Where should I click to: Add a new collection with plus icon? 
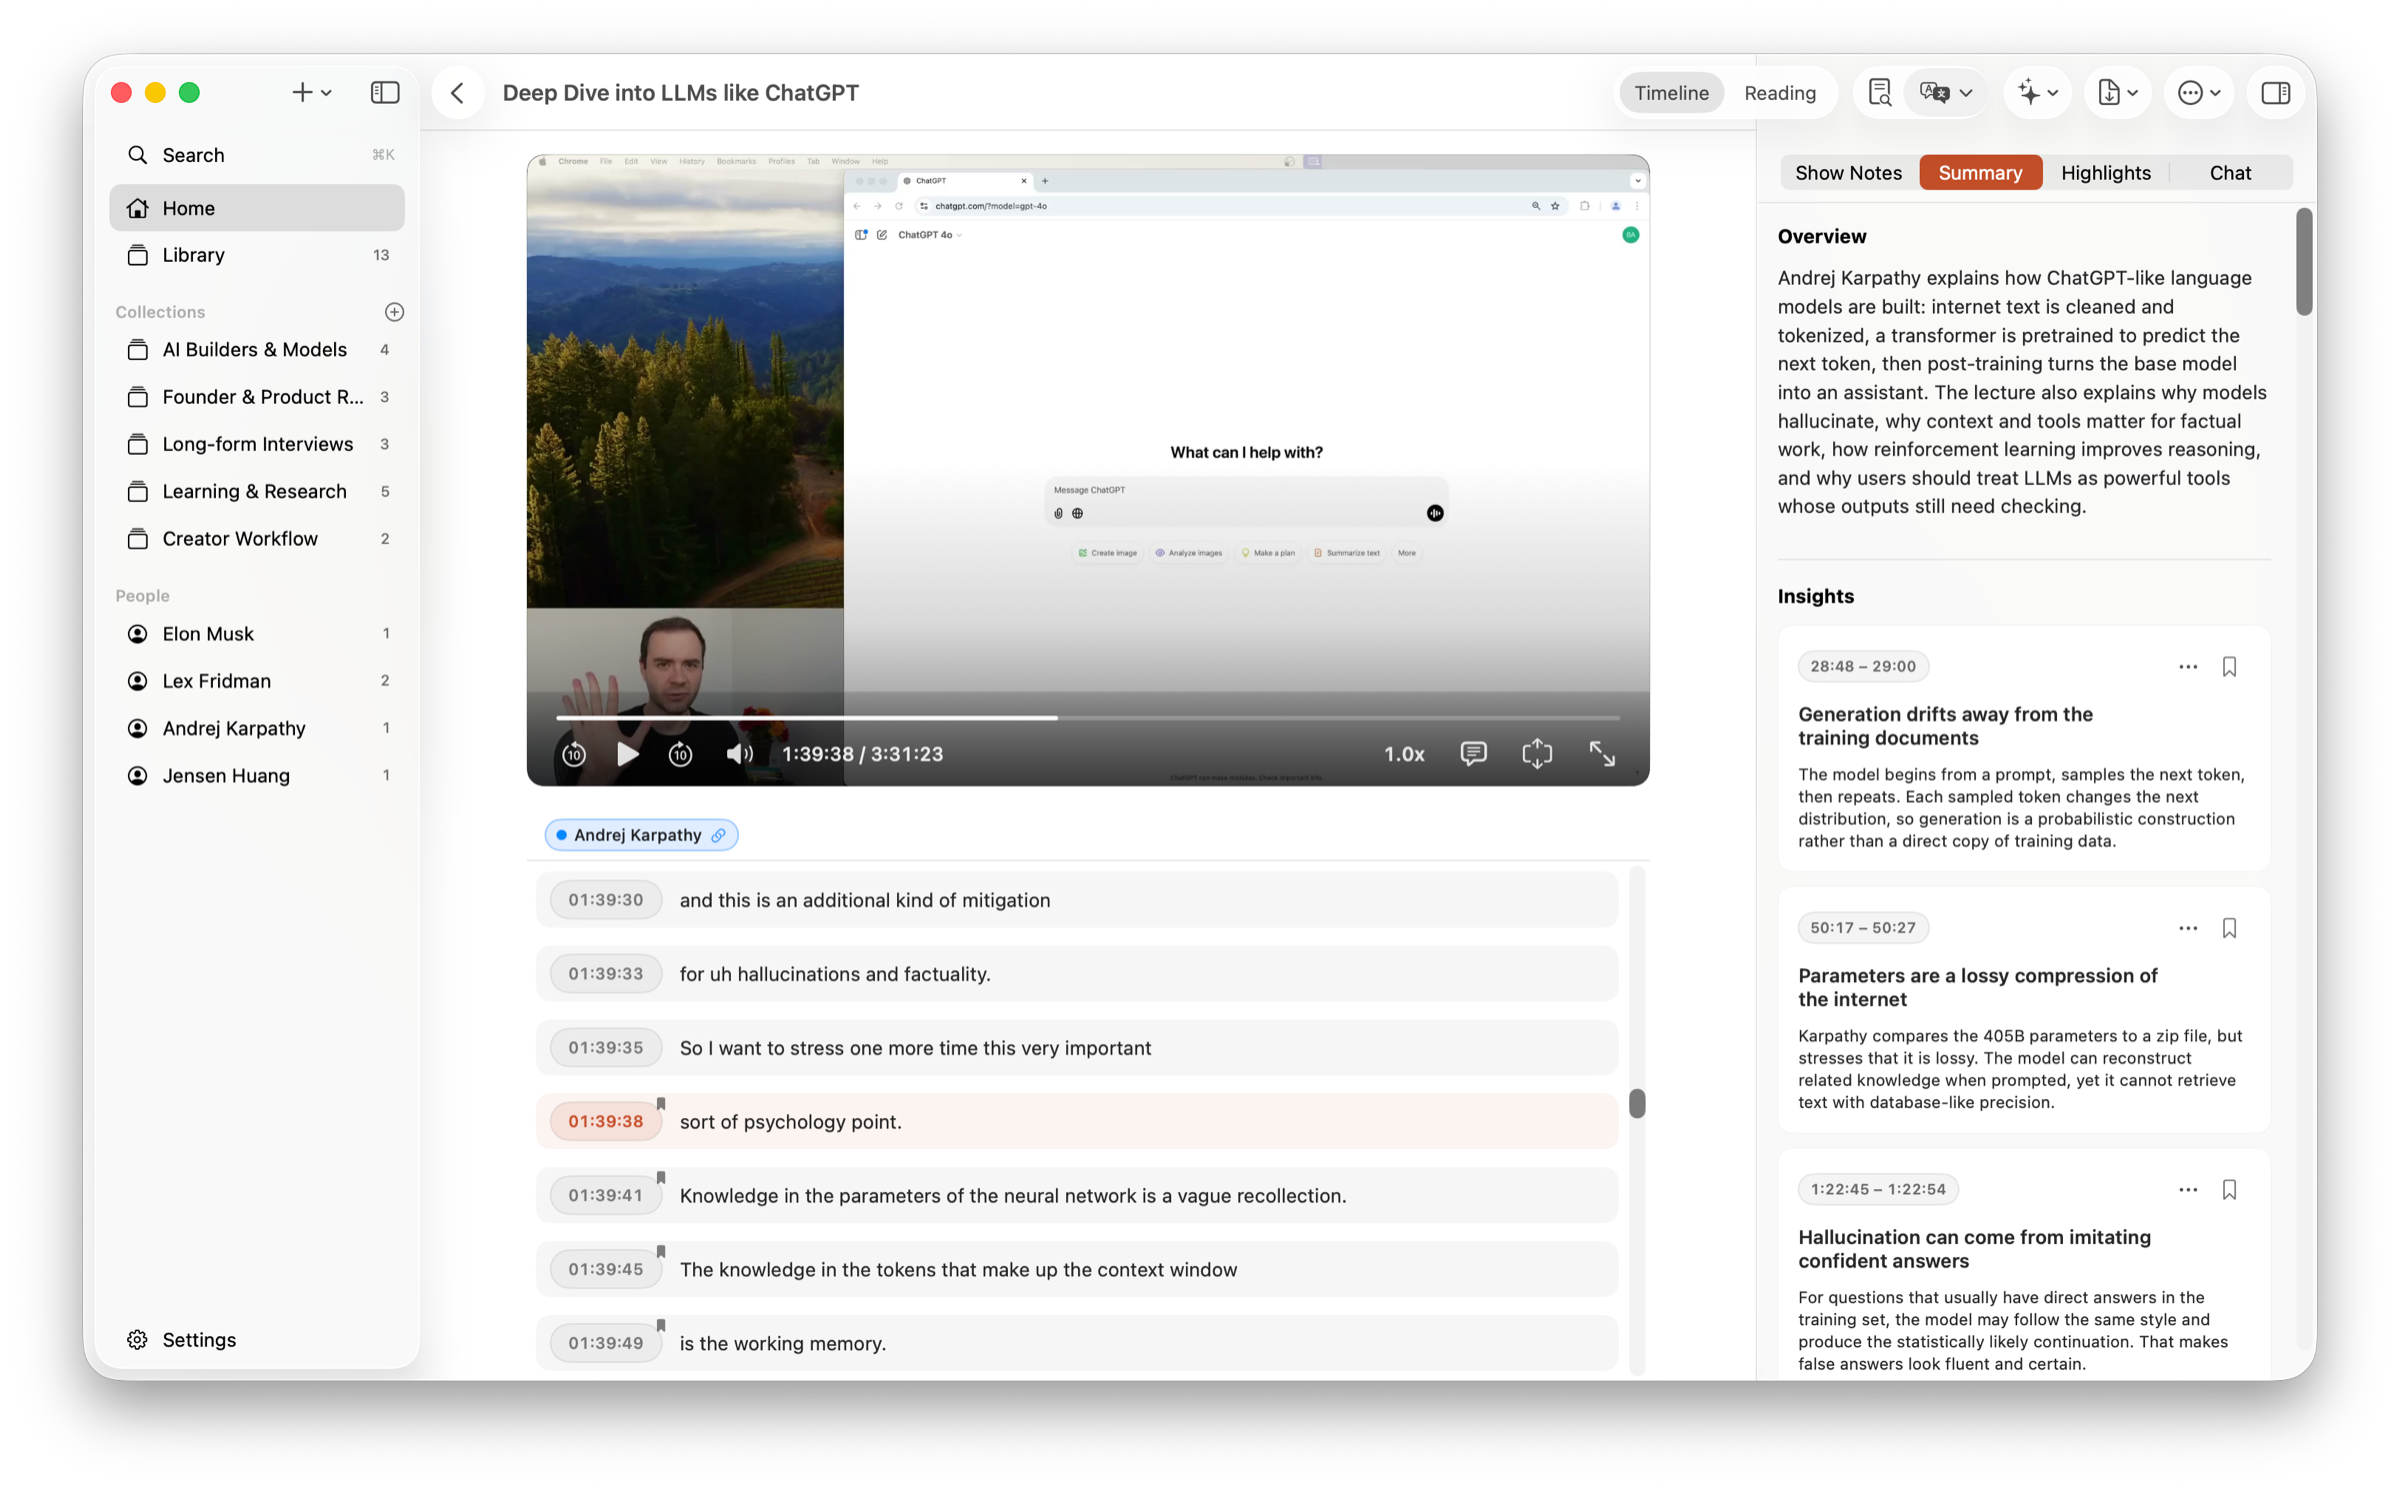394,312
